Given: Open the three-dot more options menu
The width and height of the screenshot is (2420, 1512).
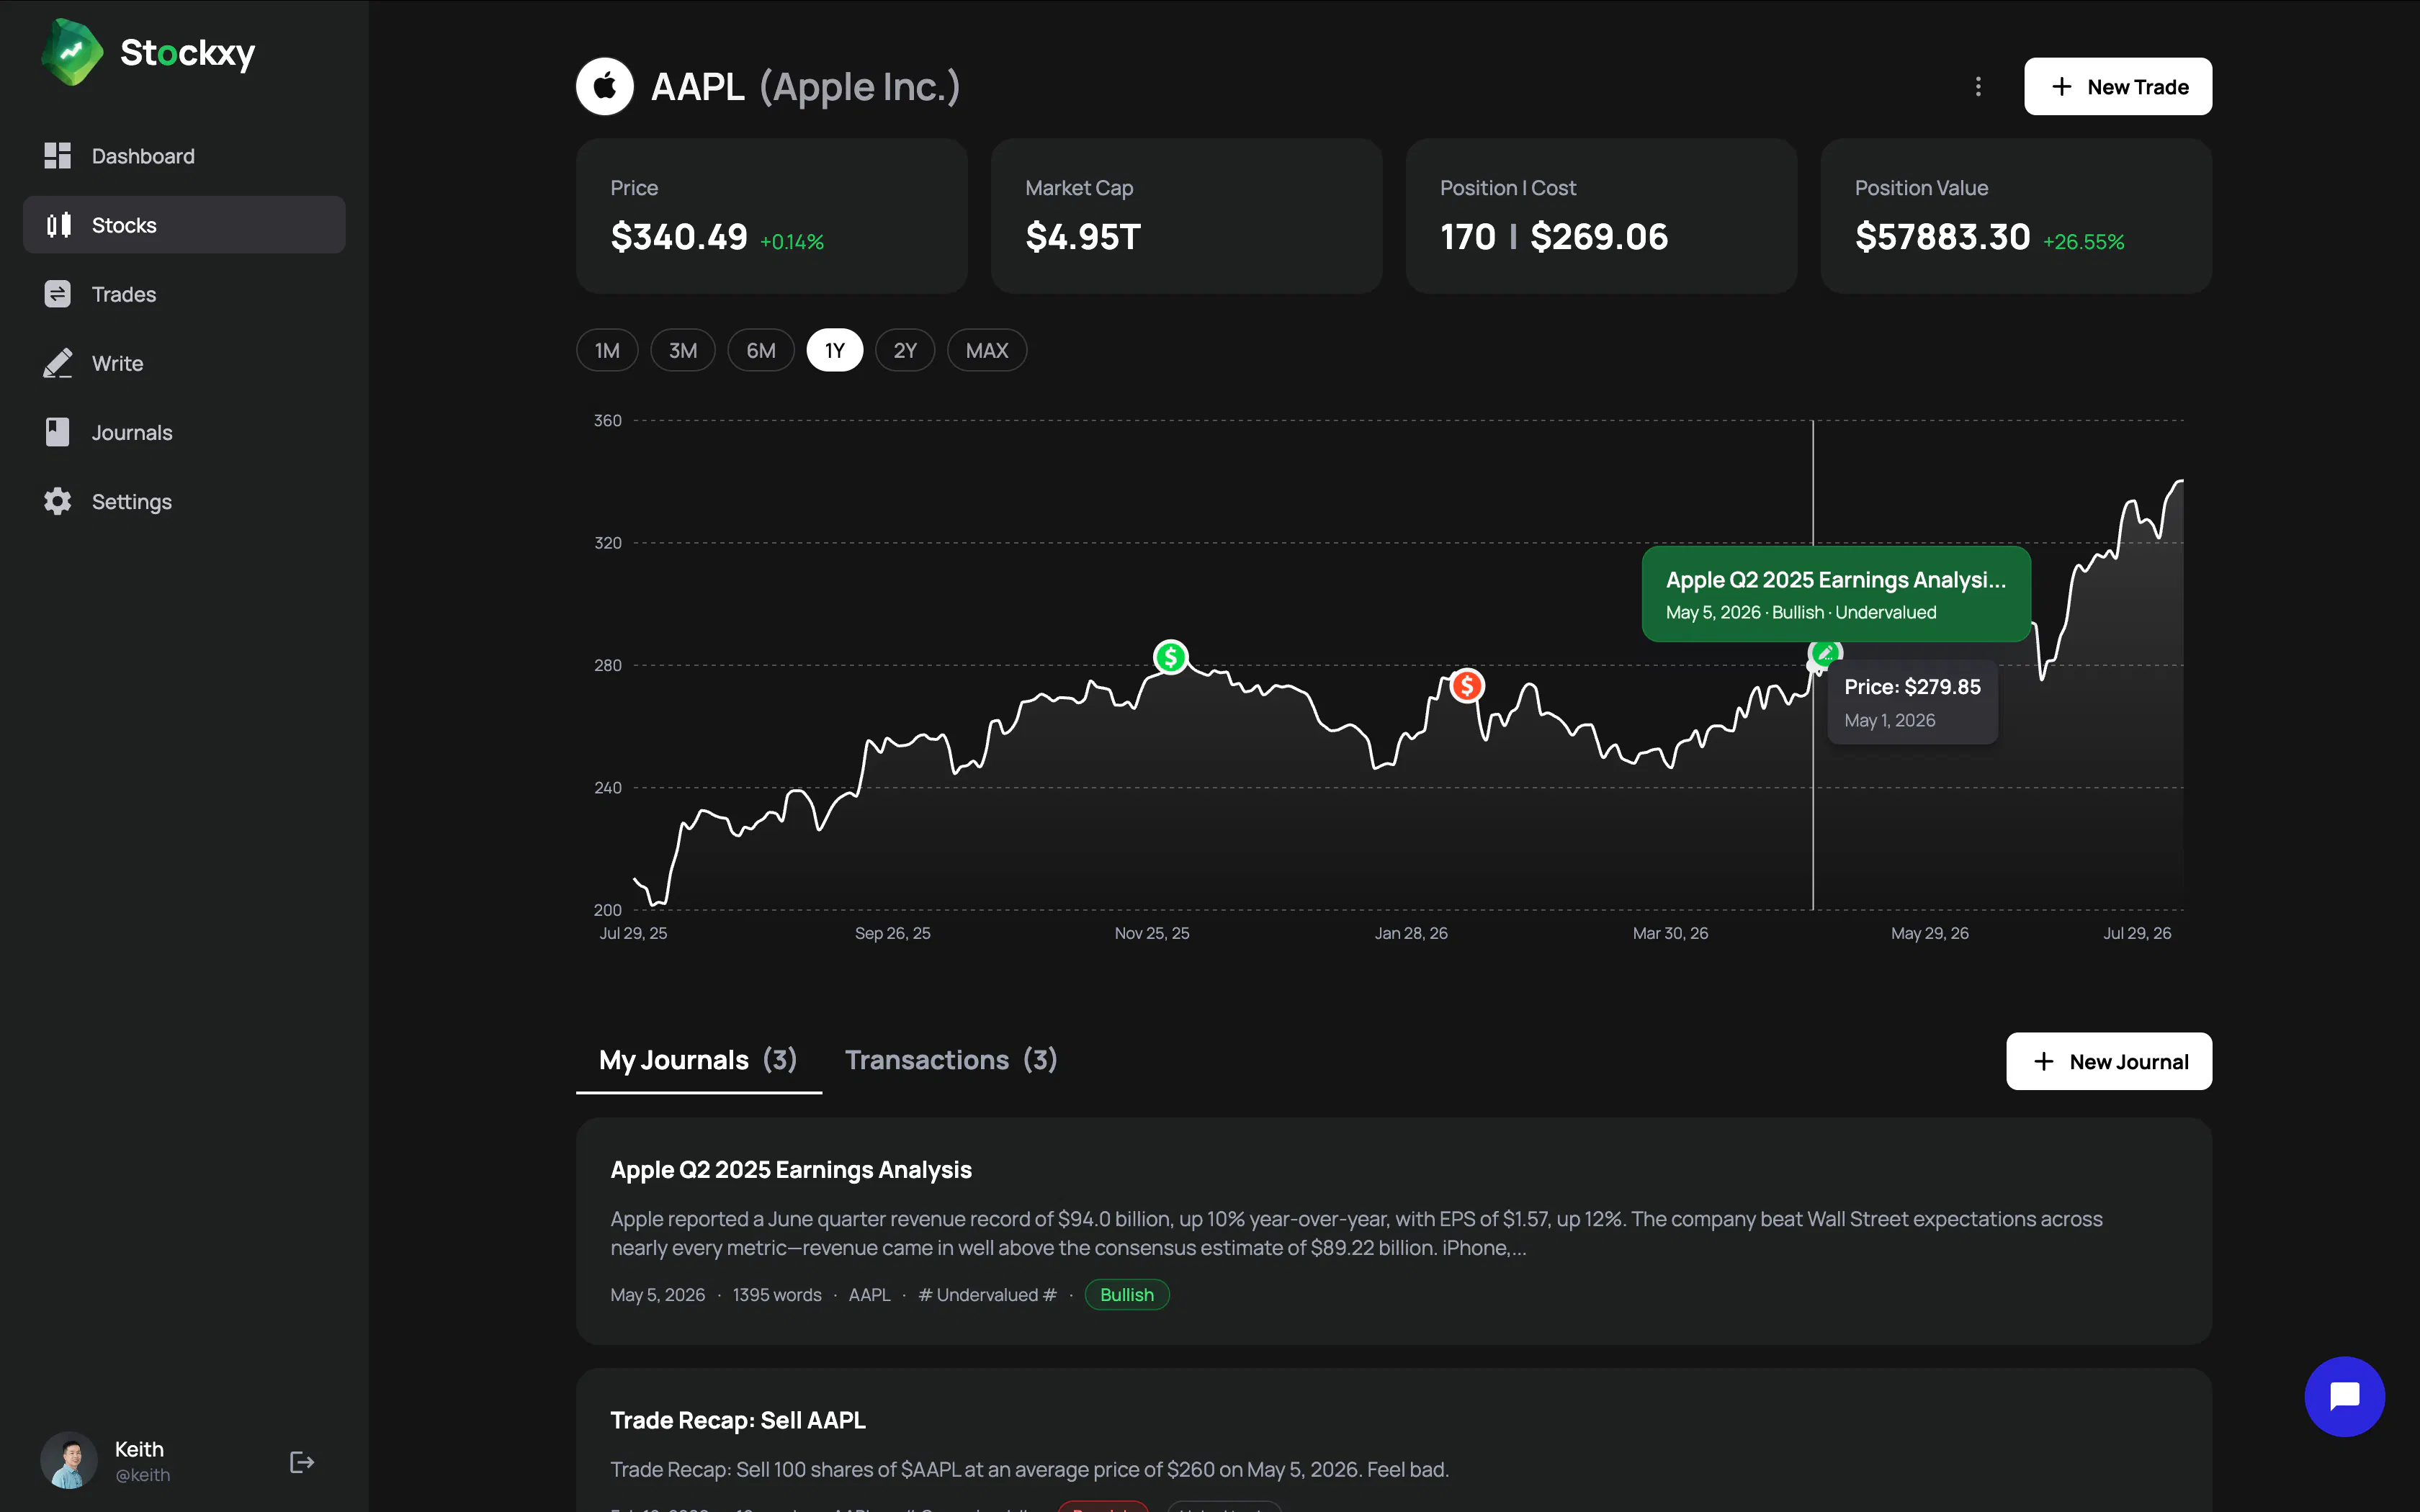Looking at the screenshot, I should coord(1977,87).
